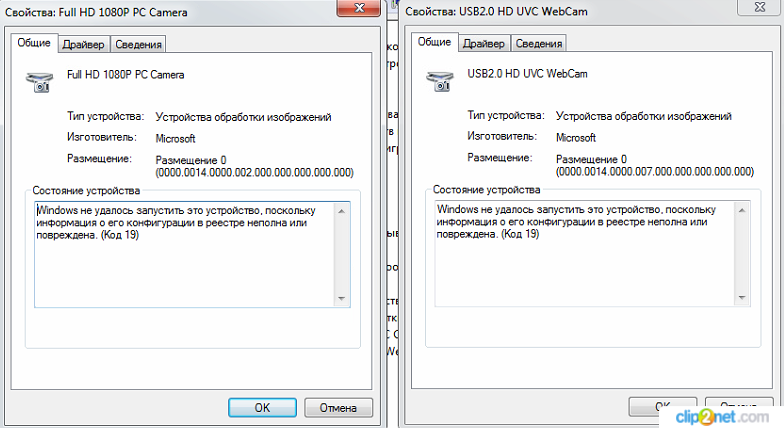This screenshot has height=428, width=784.
Task: Click scroll up arrow in right status box
Action: [x=742, y=210]
